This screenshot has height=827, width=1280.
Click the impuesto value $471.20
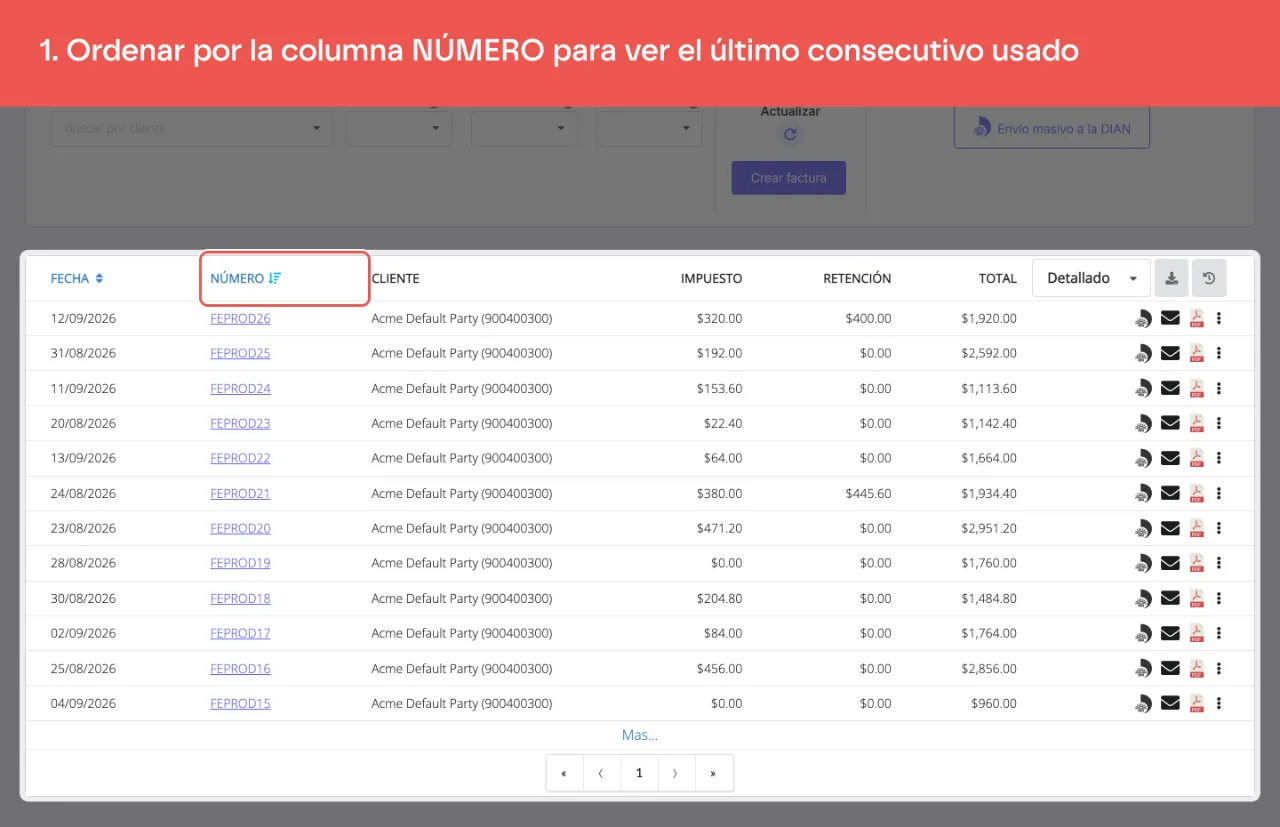point(720,528)
